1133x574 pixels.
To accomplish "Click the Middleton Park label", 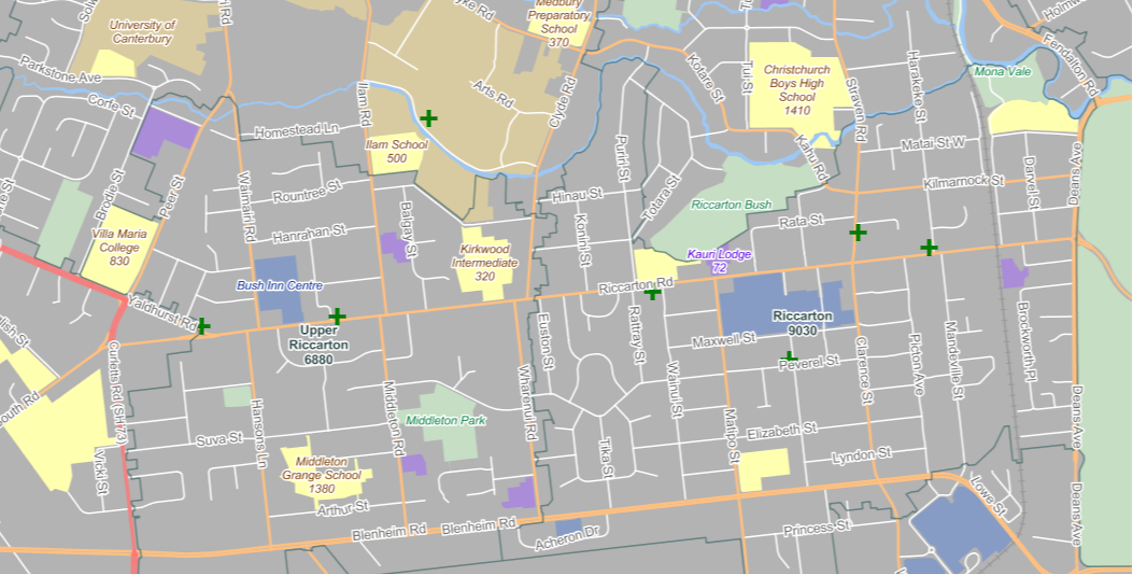I will pyautogui.click(x=446, y=420).
